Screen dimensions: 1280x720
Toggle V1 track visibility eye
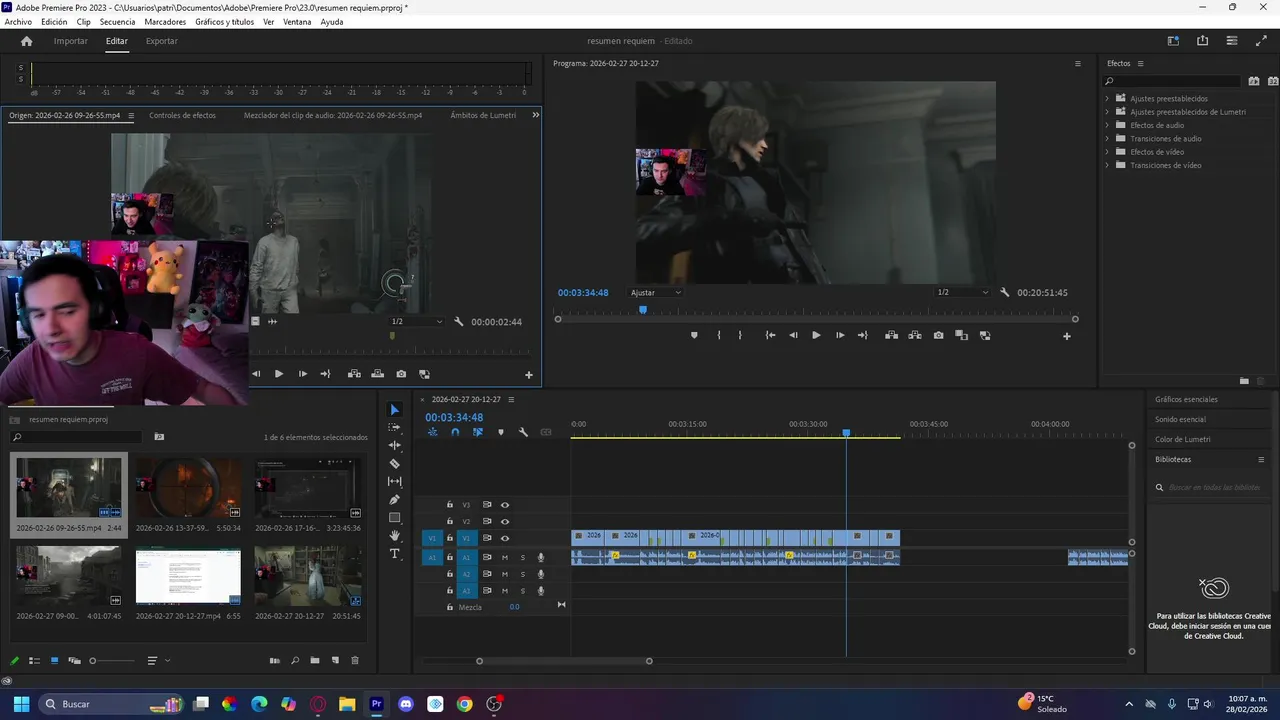tap(505, 538)
